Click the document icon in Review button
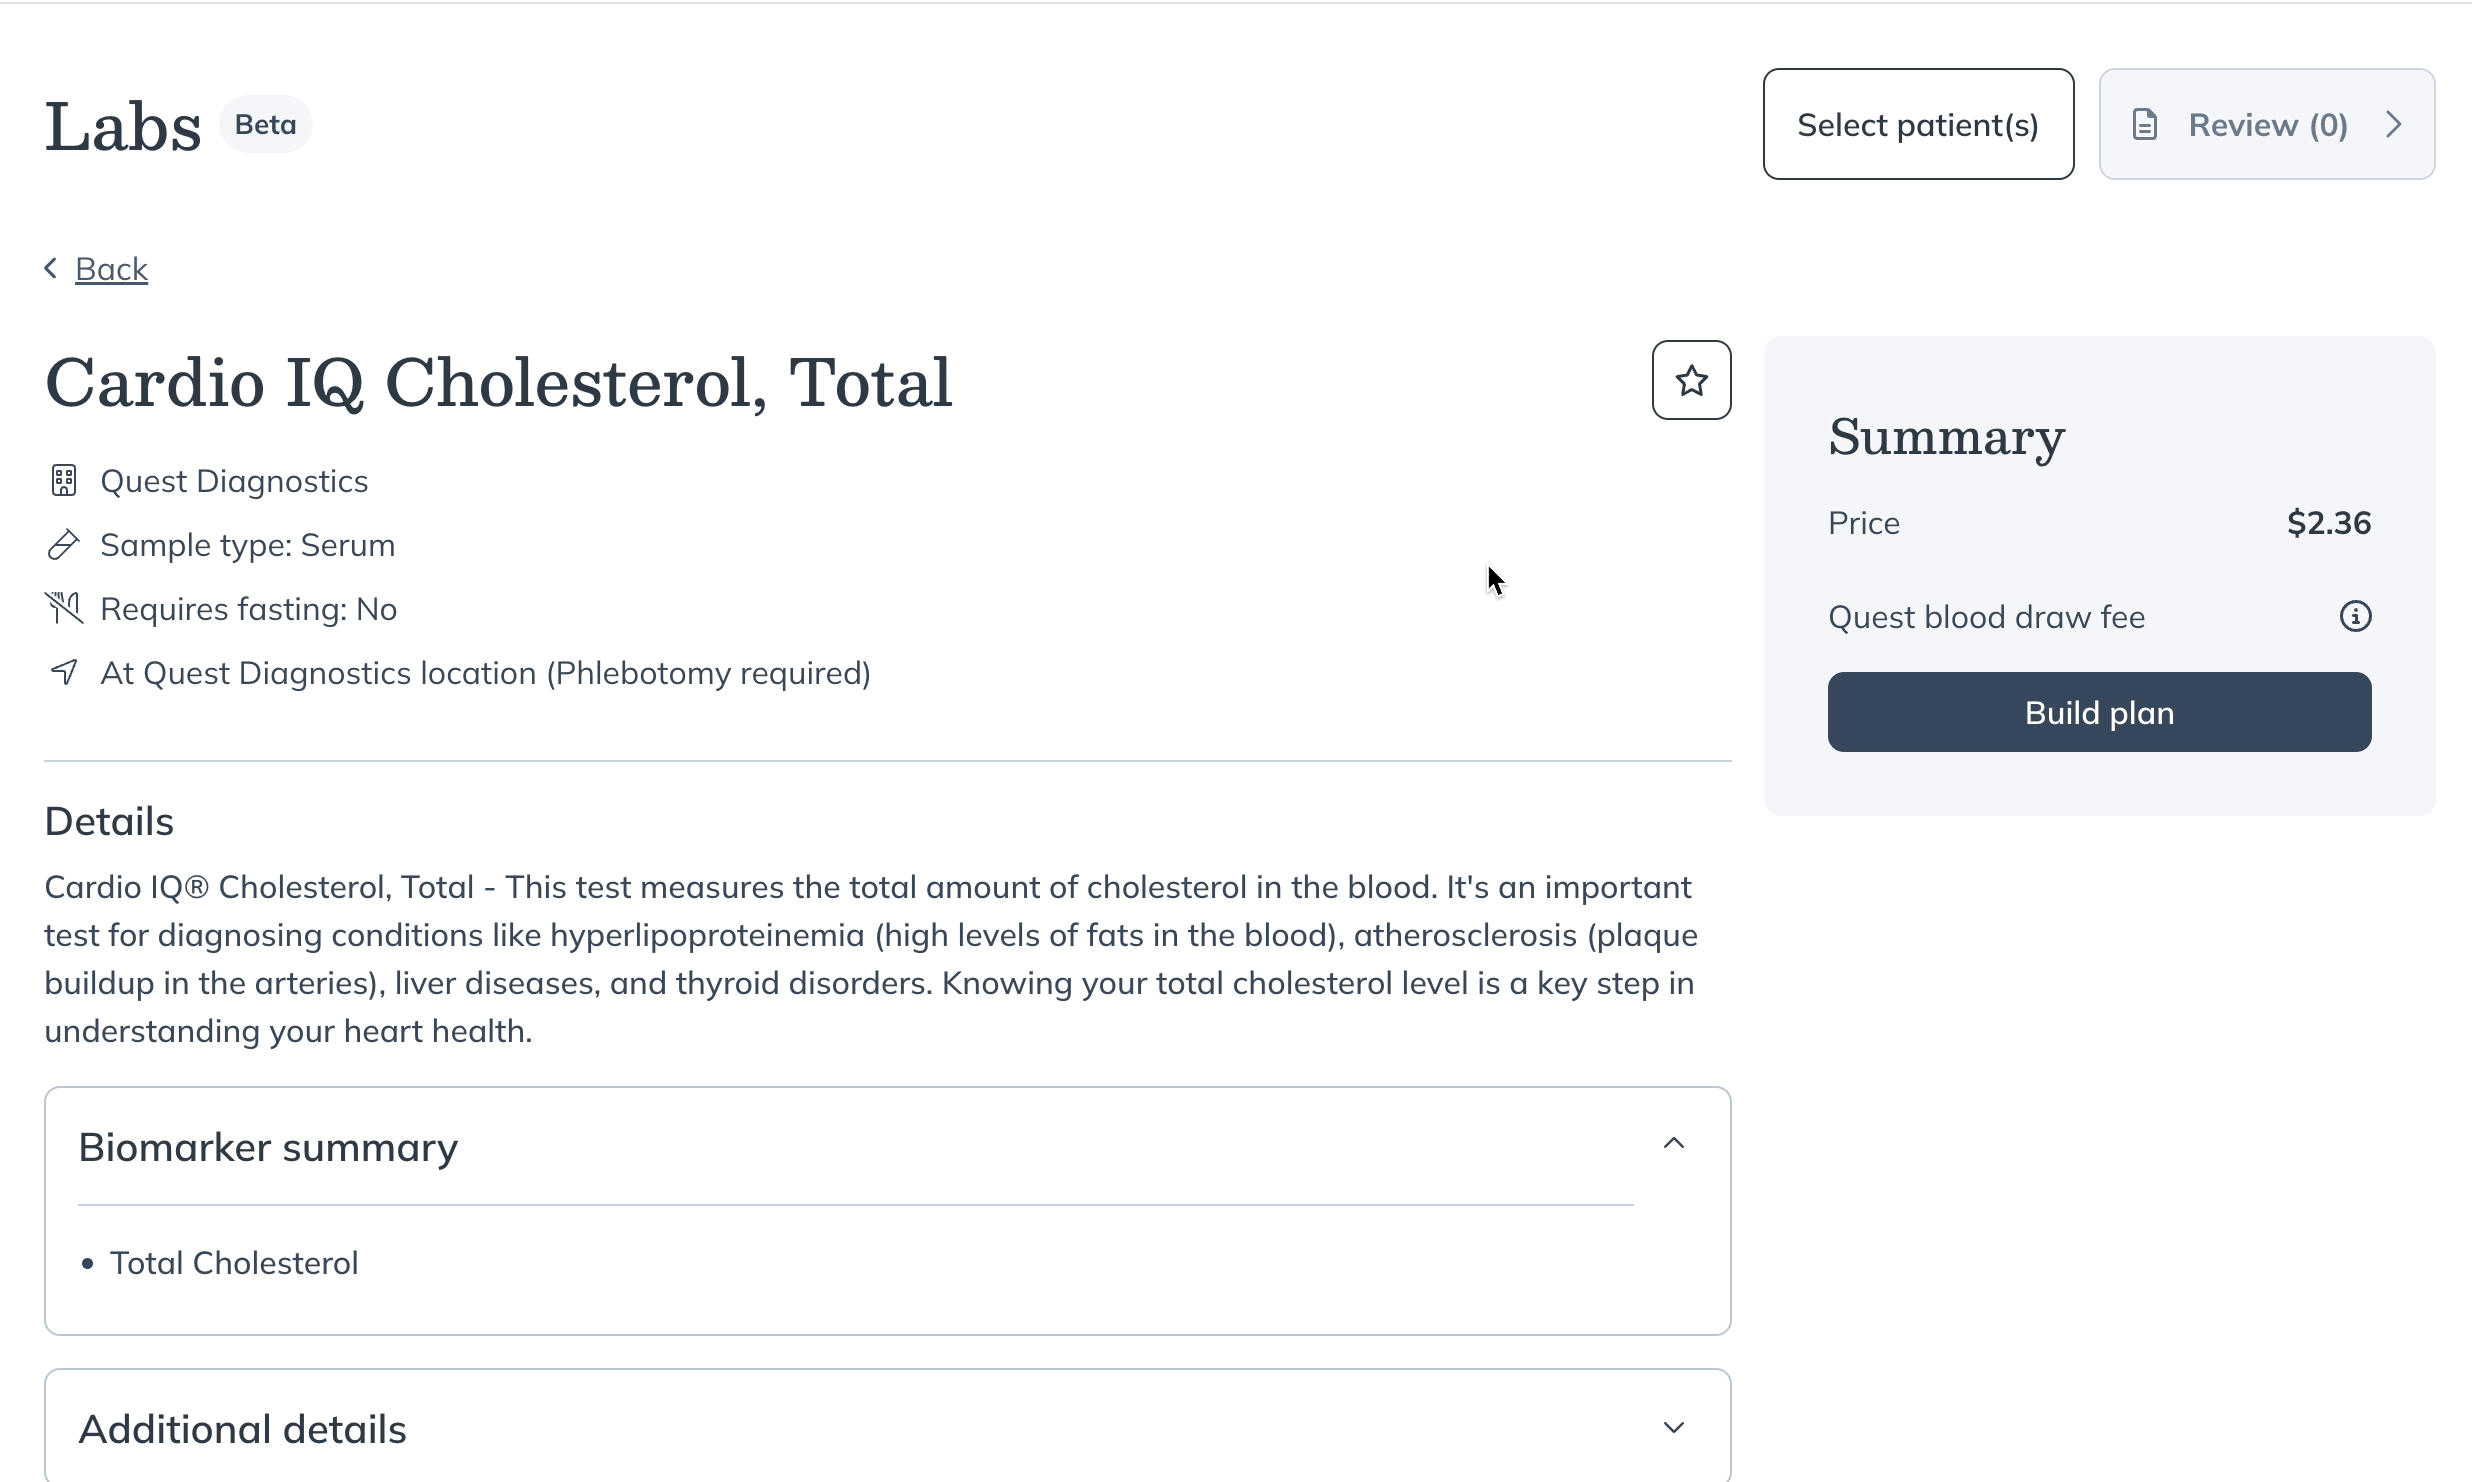 click(2145, 125)
